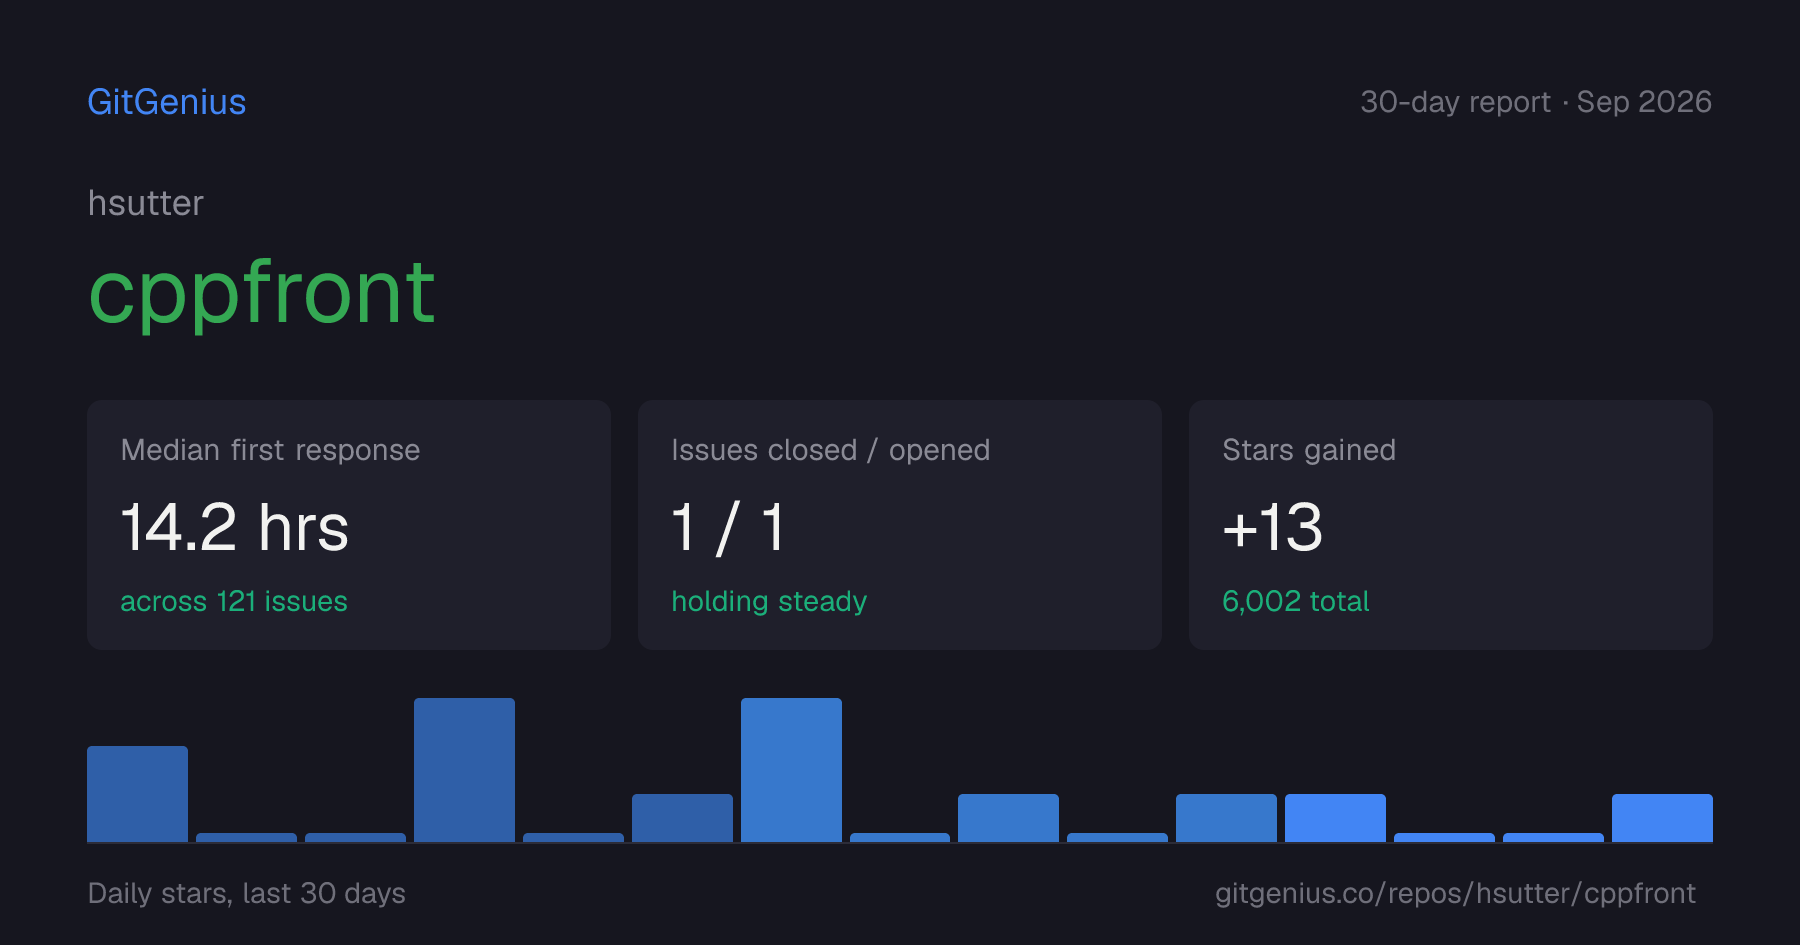The width and height of the screenshot is (1800, 945).
Task: Click the first bar in daily stars chart
Action: (x=137, y=794)
